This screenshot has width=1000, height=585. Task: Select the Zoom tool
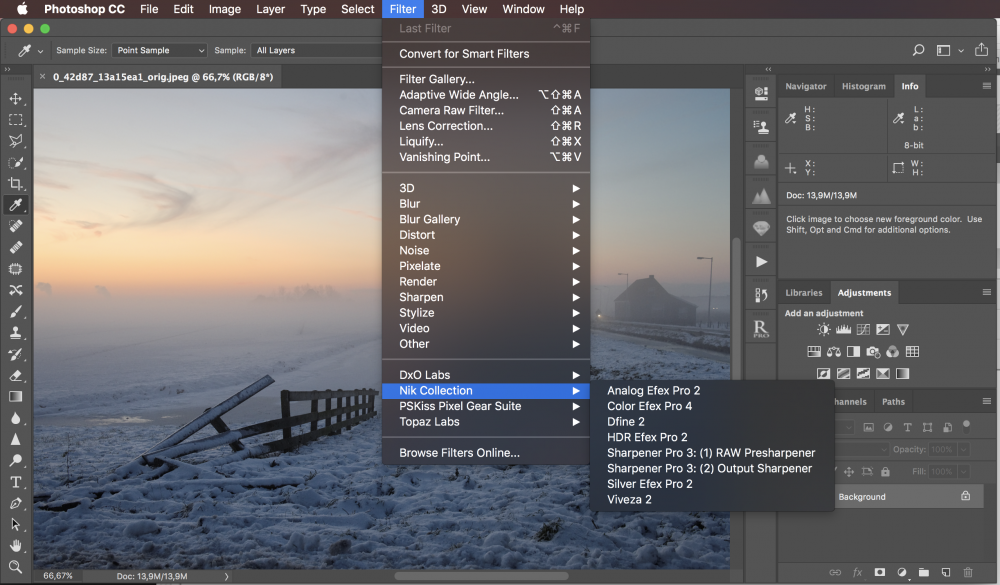point(16,567)
